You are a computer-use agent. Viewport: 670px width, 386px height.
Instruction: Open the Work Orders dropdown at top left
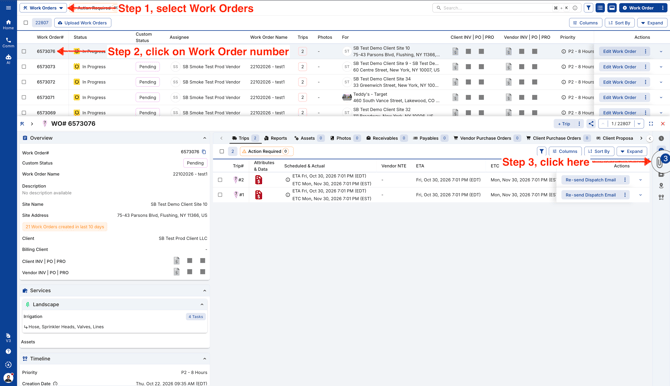[43, 8]
